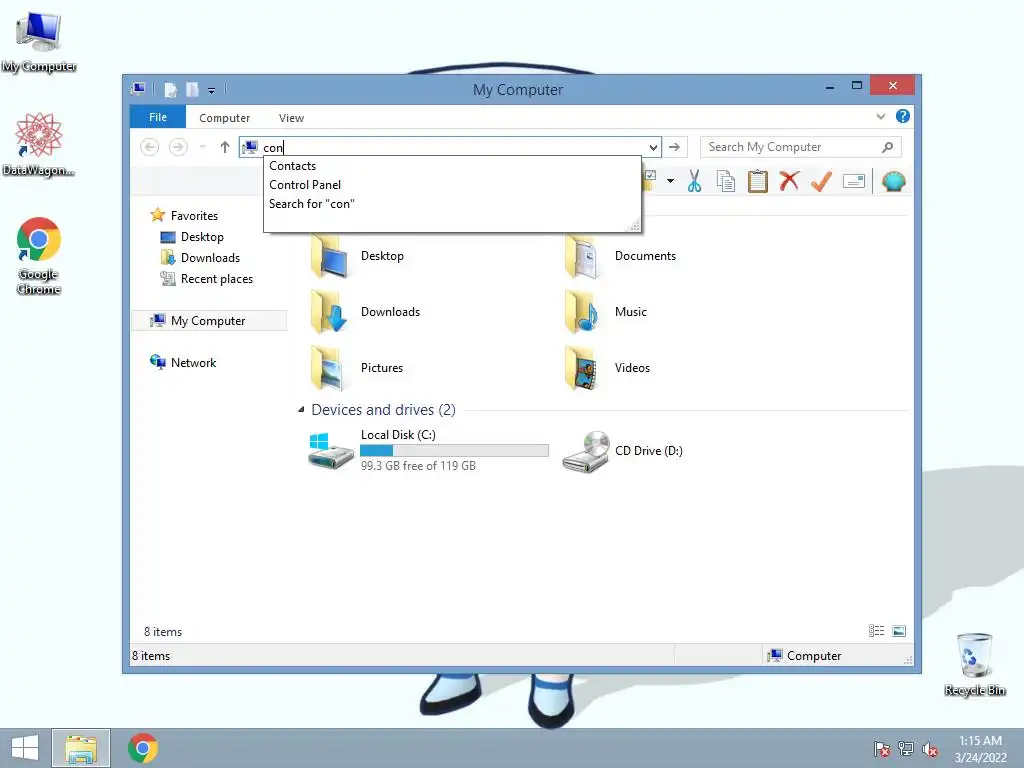This screenshot has height=768, width=1024.
Task: Click the search magnifier icon
Action: (888, 147)
